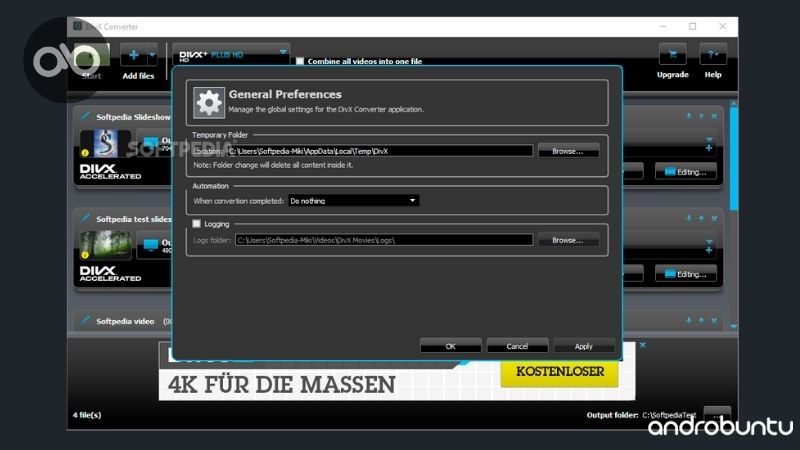Move Softpedia test slides item down
800x450 pixels.
pos(689,218)
